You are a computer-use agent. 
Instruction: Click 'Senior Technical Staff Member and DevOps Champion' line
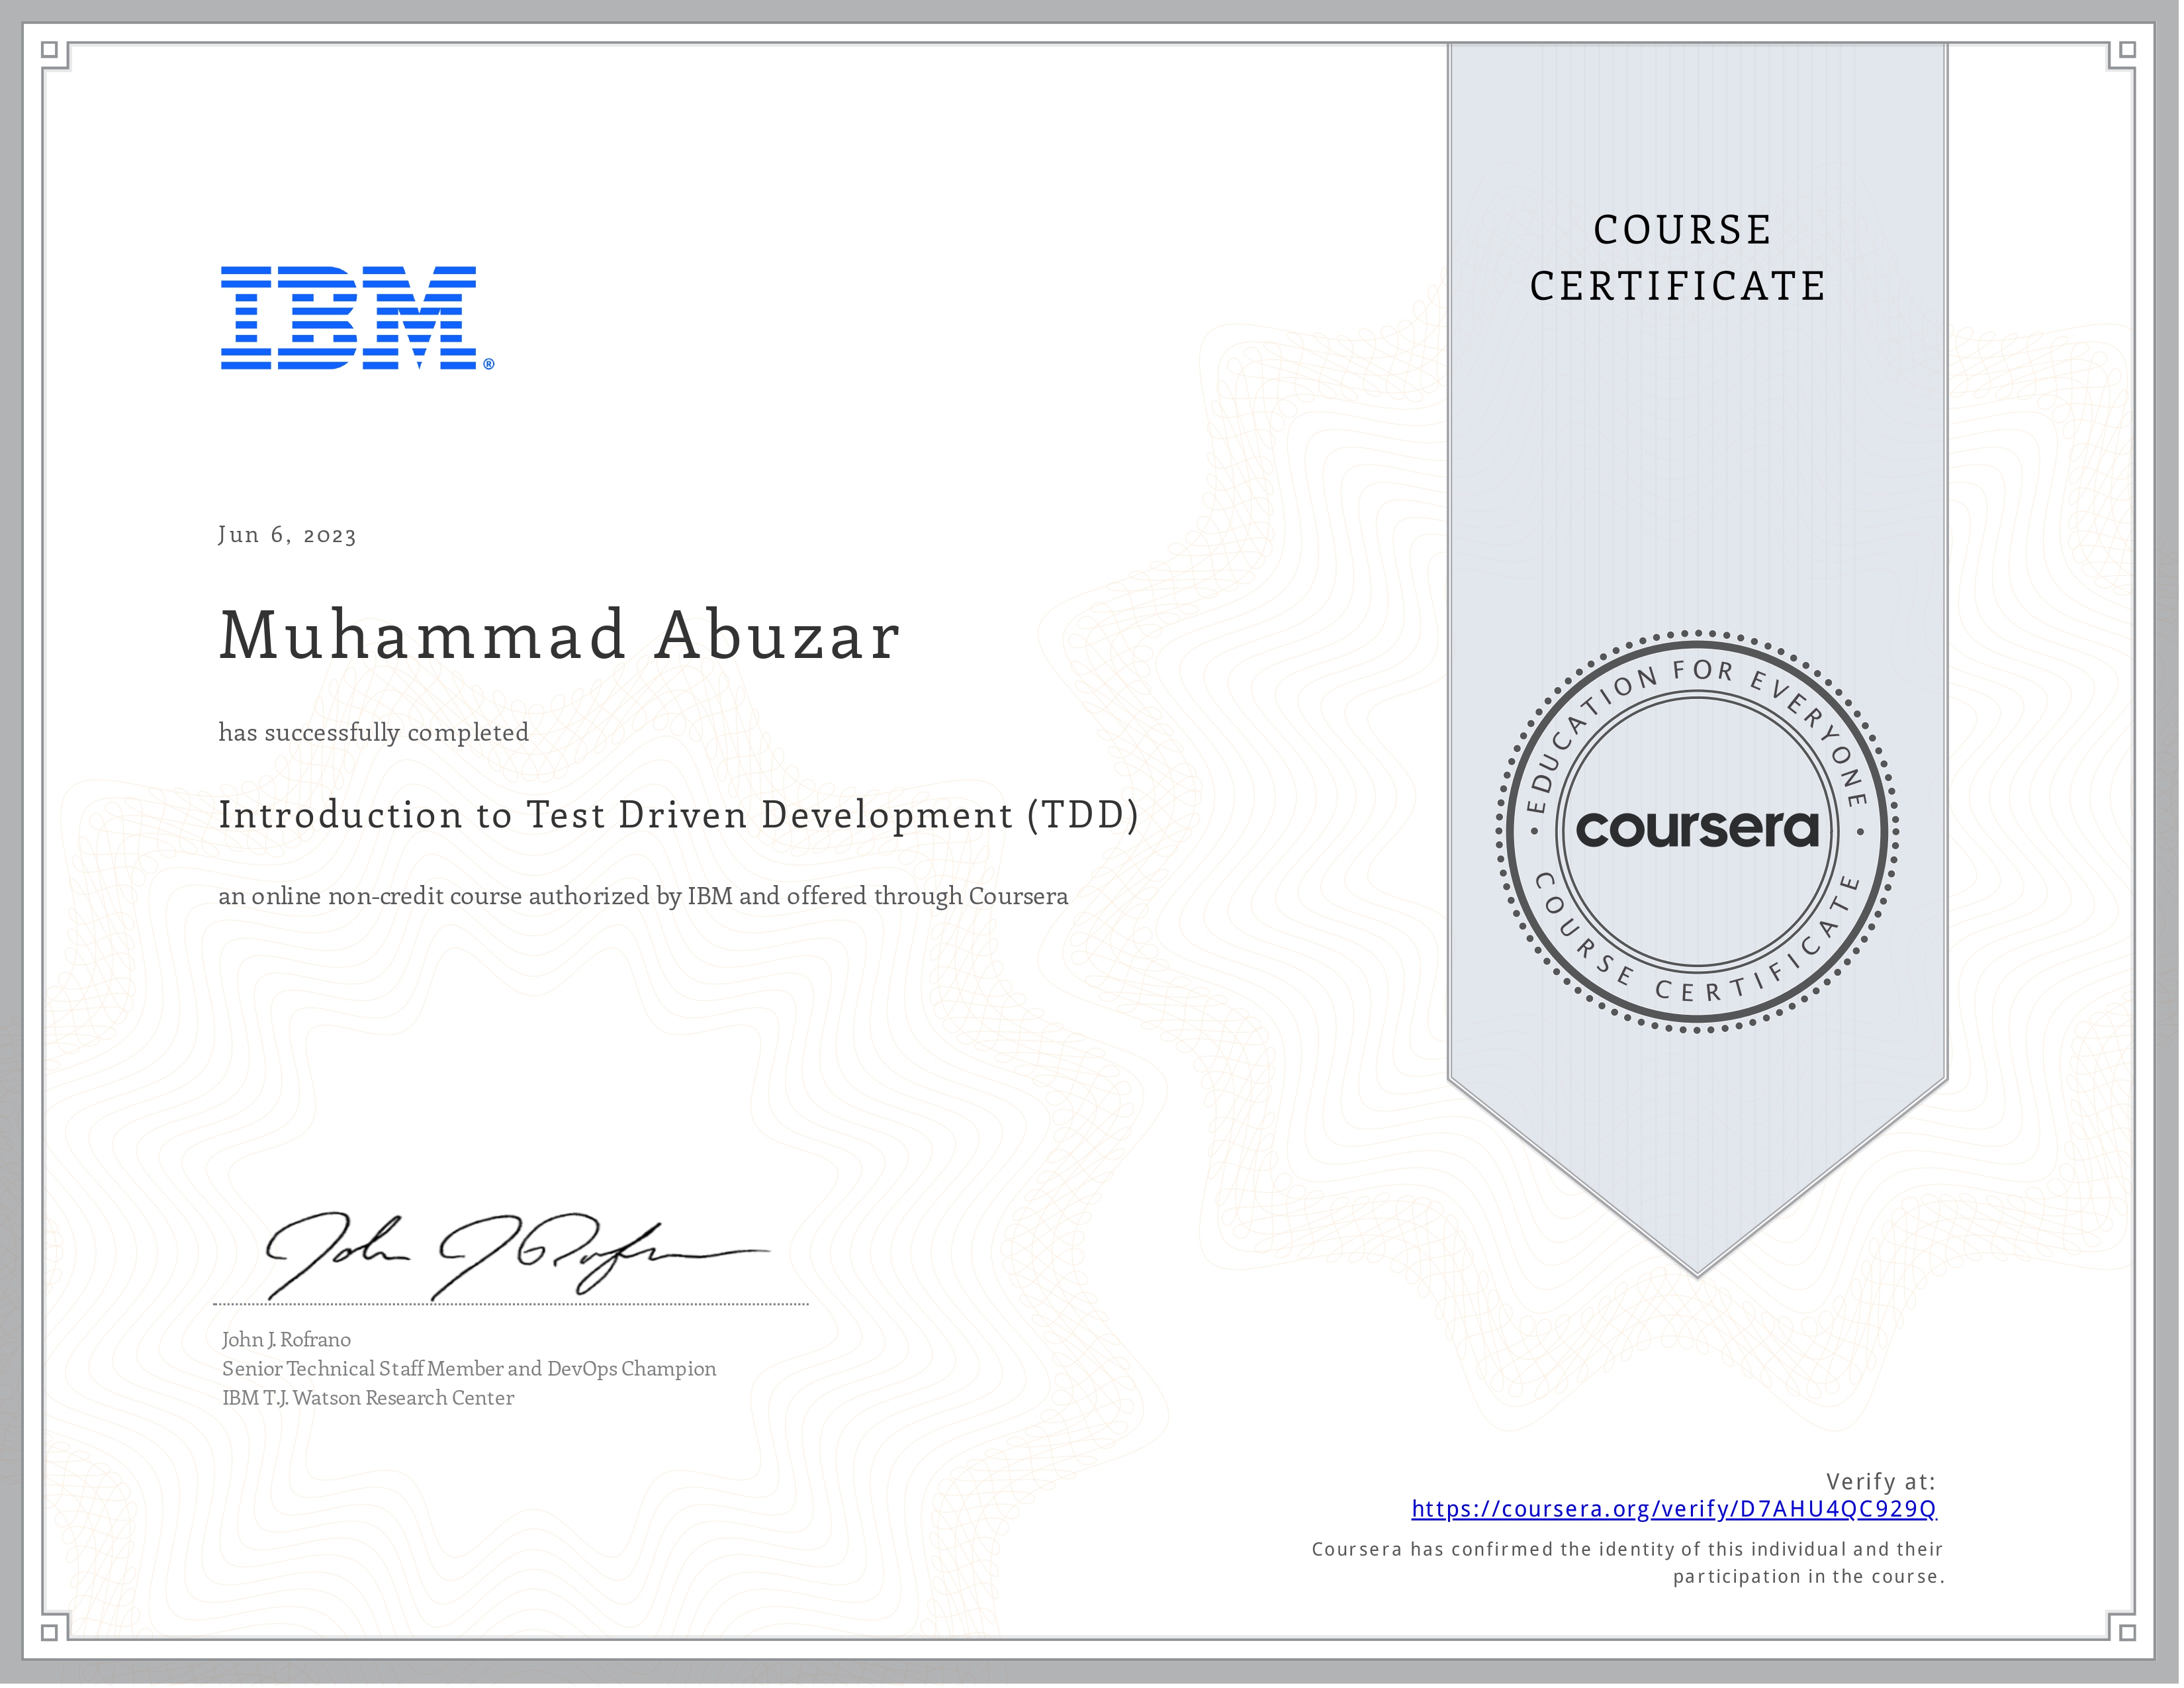[x=468, y=1368]
